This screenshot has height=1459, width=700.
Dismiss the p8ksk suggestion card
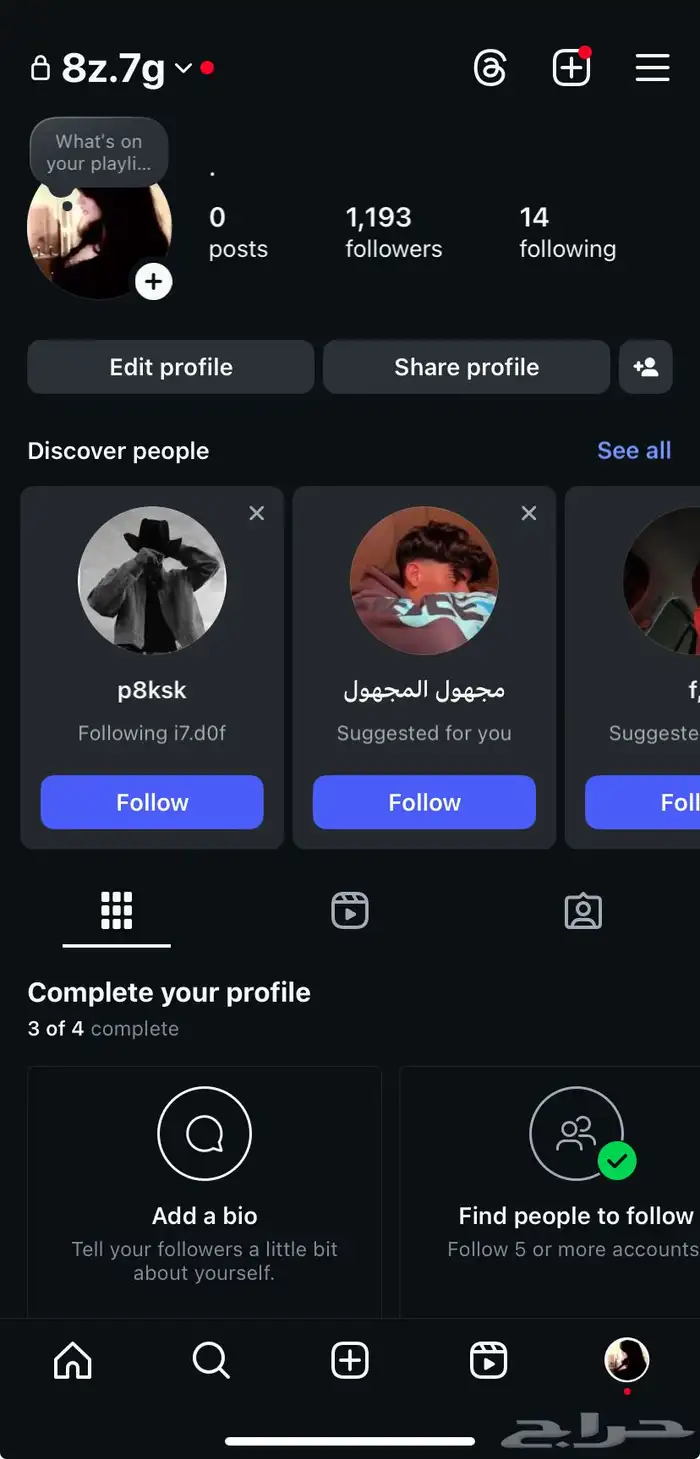[x=257, y=513]
